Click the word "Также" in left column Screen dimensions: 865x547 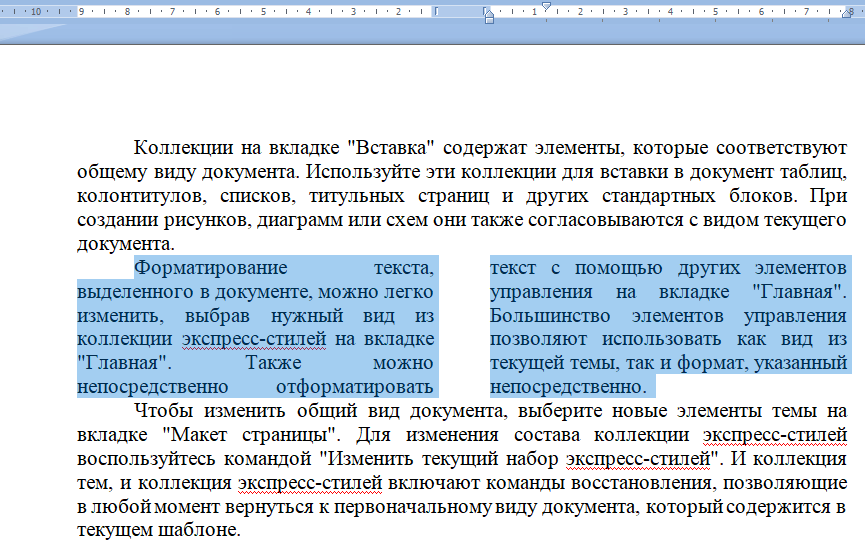click(273, 363)
